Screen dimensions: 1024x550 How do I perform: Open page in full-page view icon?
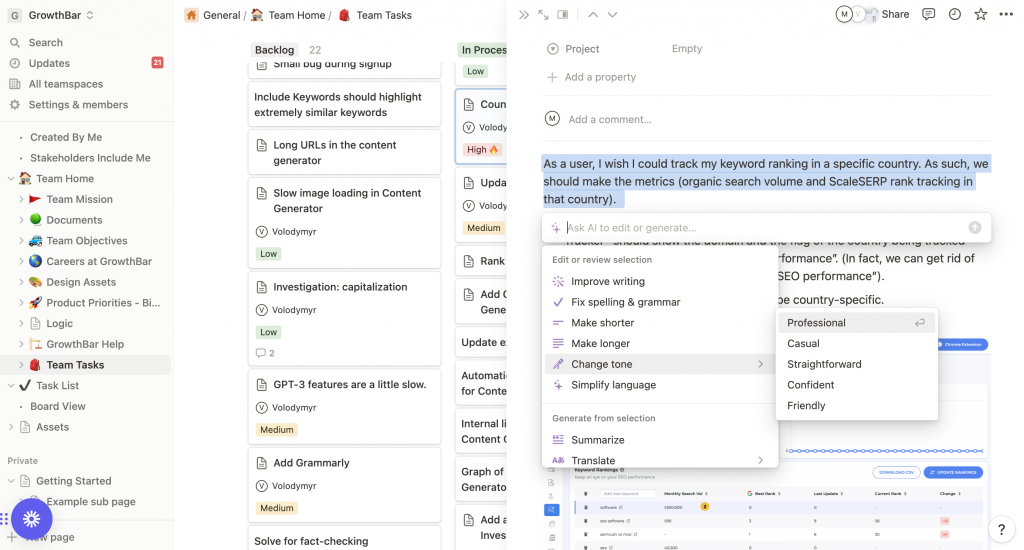[543, 14]
